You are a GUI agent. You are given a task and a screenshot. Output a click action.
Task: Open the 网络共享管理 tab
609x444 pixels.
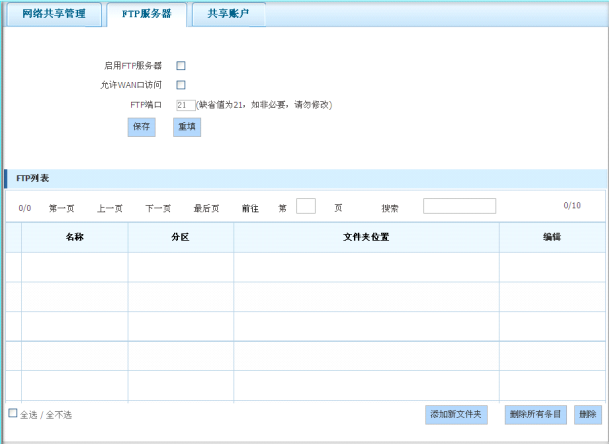point(55,14)
